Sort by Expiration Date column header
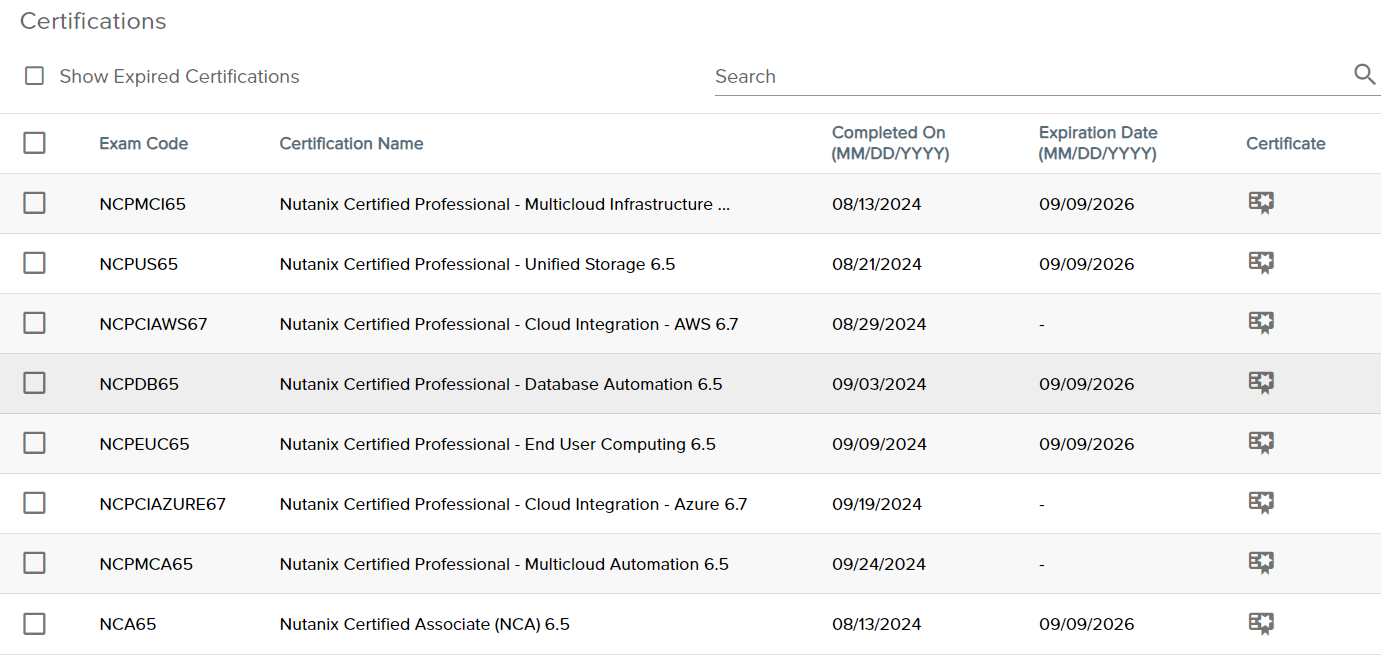The height and width of the screenshot is (666, 1390). (x=1098, y=143)
